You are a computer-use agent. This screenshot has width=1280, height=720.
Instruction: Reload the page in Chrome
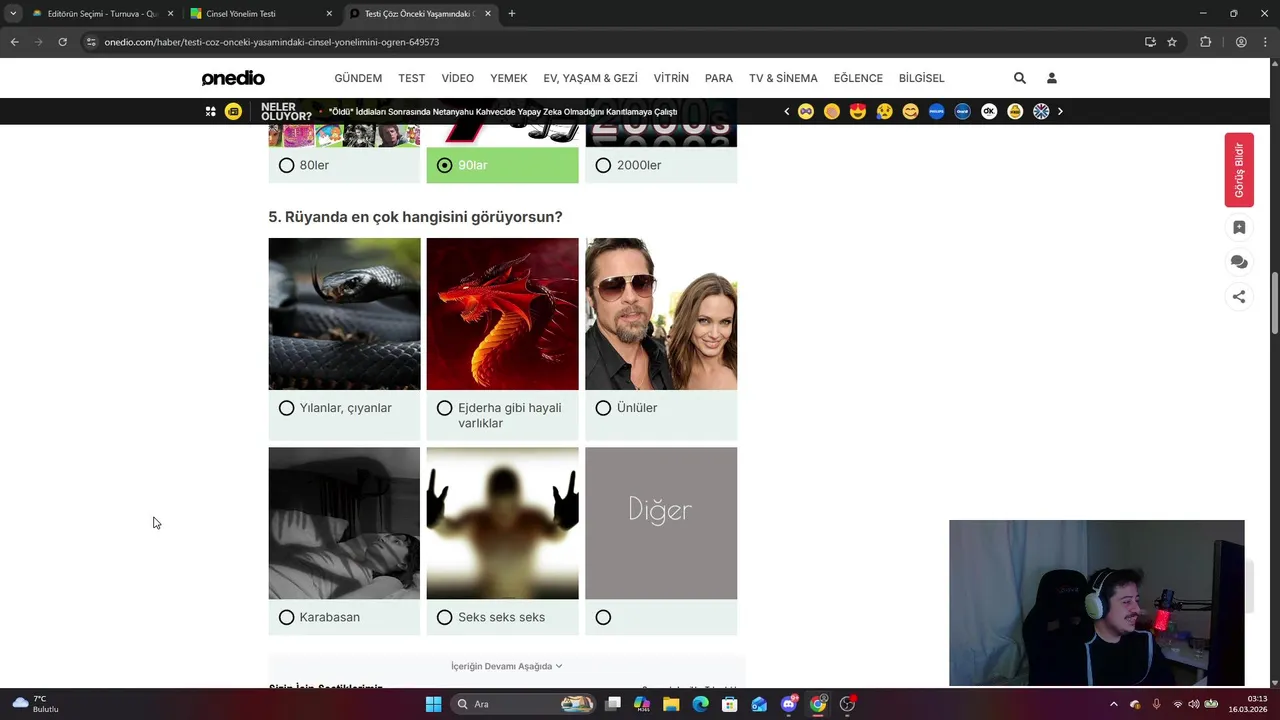62,42
